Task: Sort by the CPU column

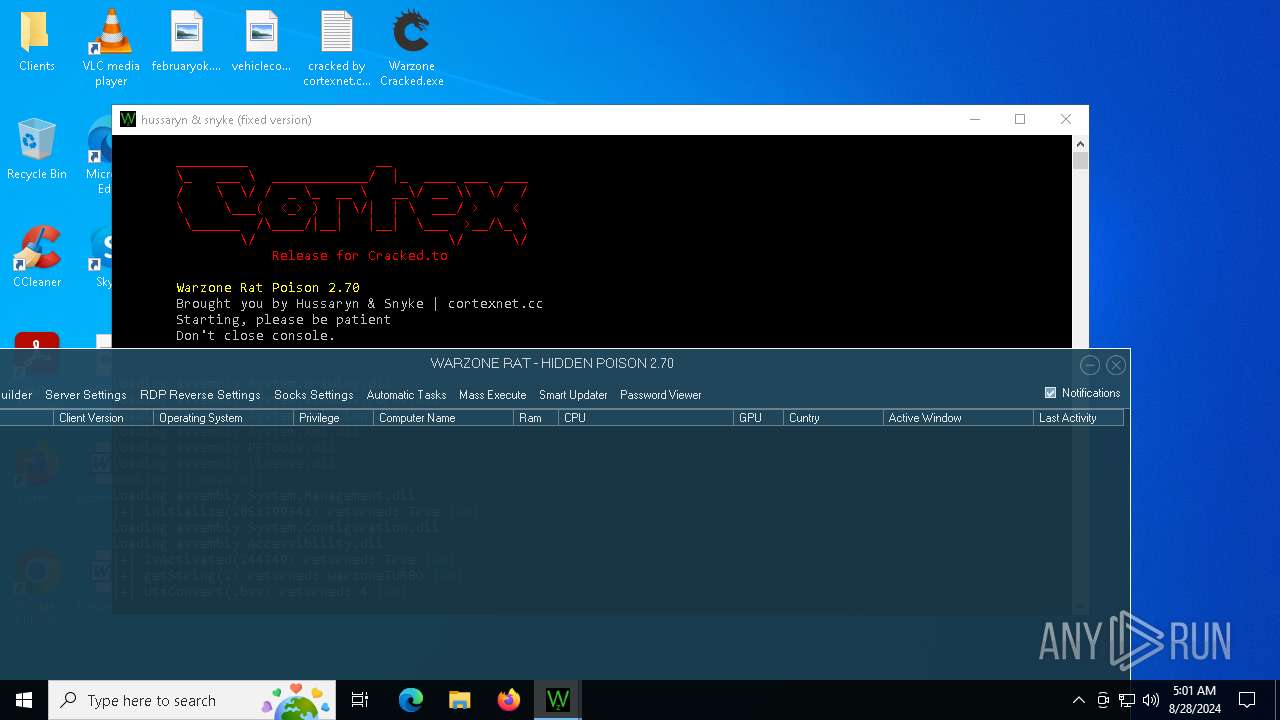Action: (646, 418)
